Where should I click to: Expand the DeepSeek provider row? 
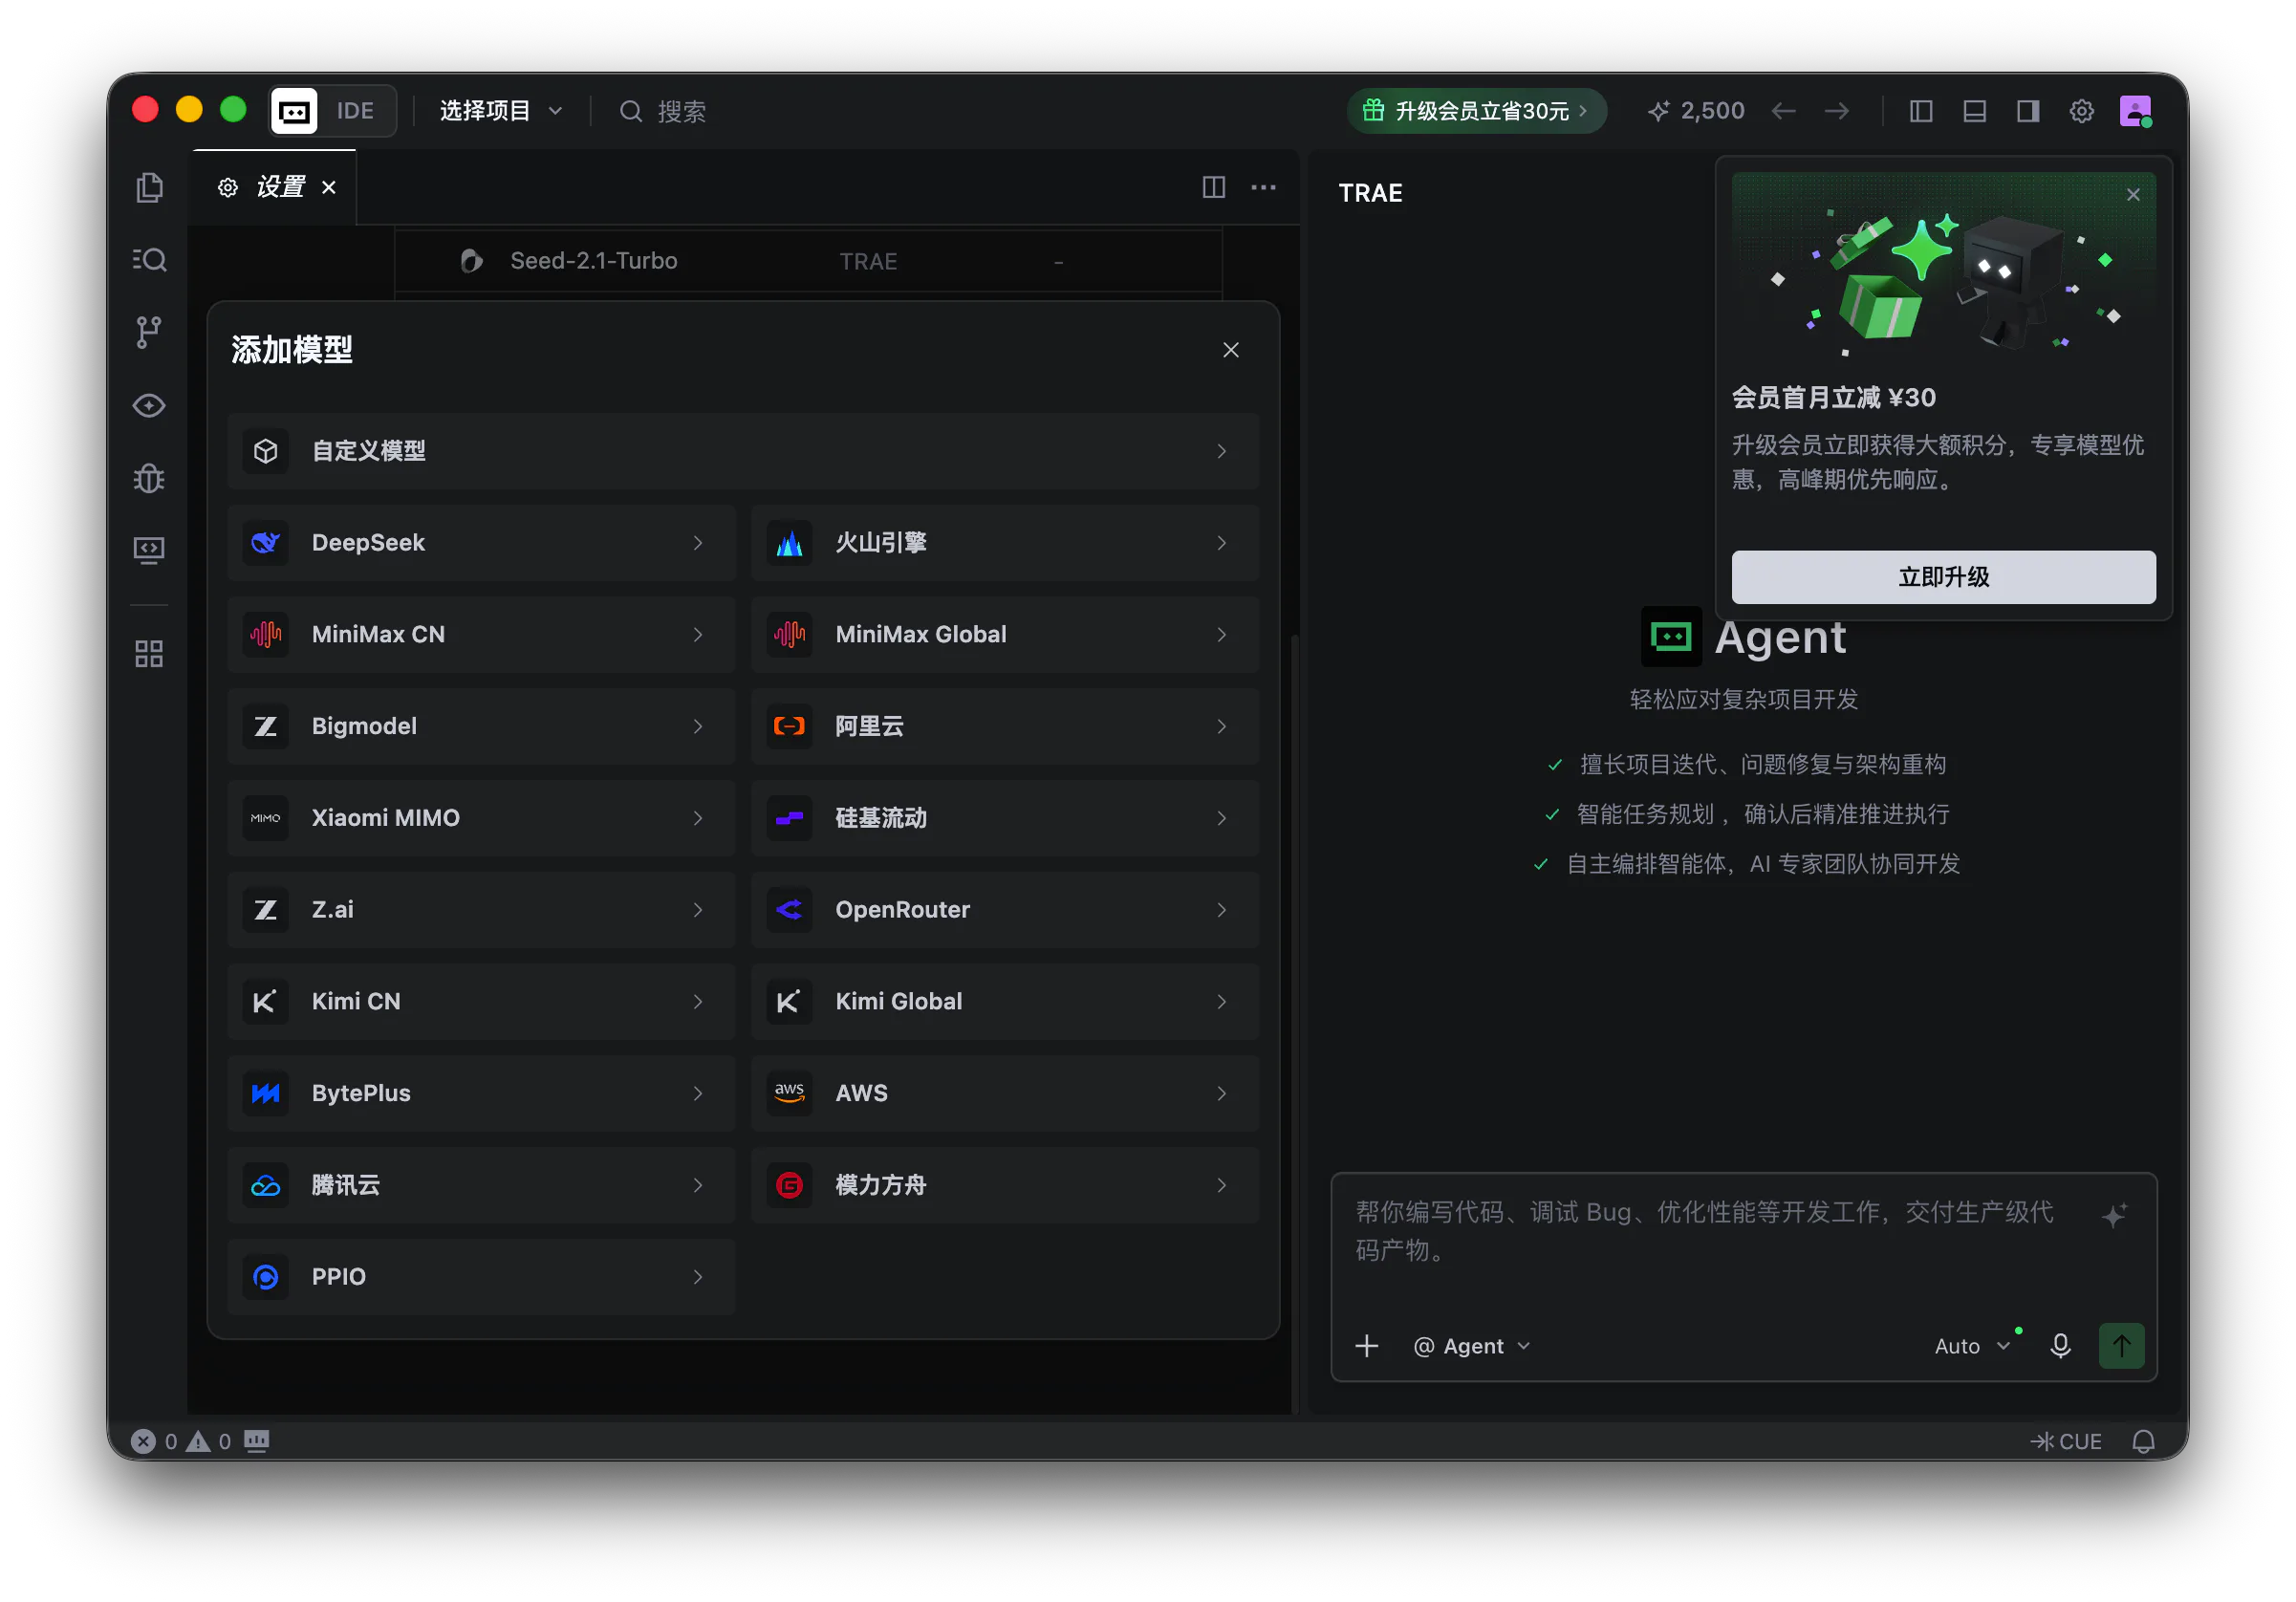point(481,543)
